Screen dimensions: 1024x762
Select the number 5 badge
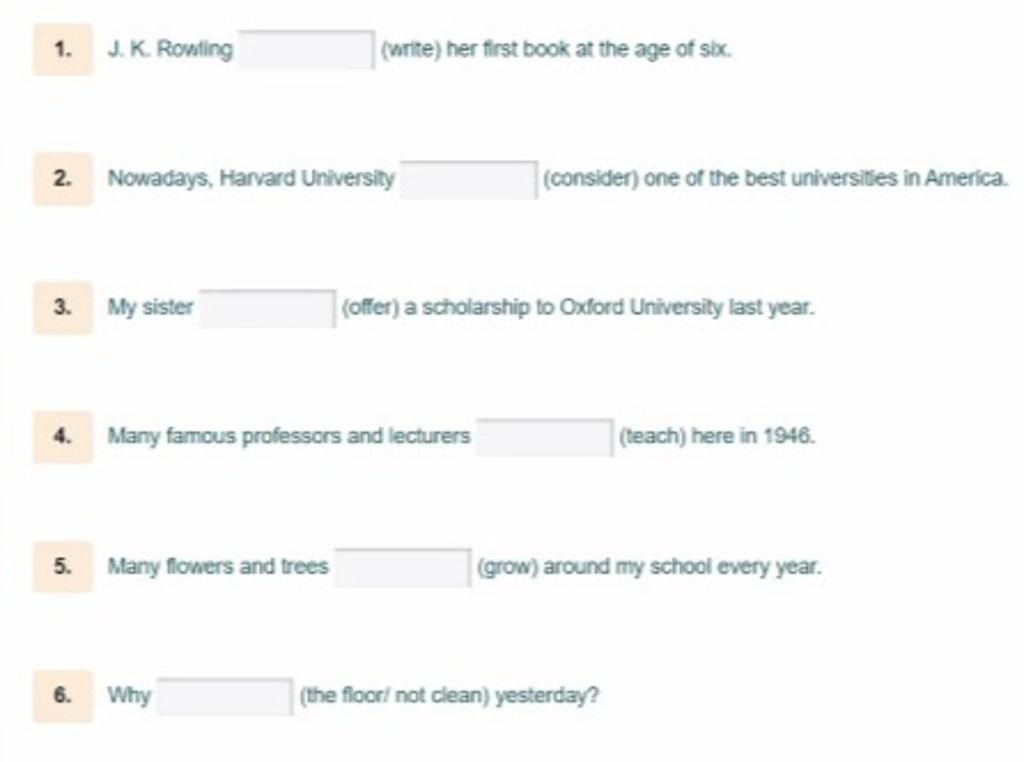click(63, 567)
